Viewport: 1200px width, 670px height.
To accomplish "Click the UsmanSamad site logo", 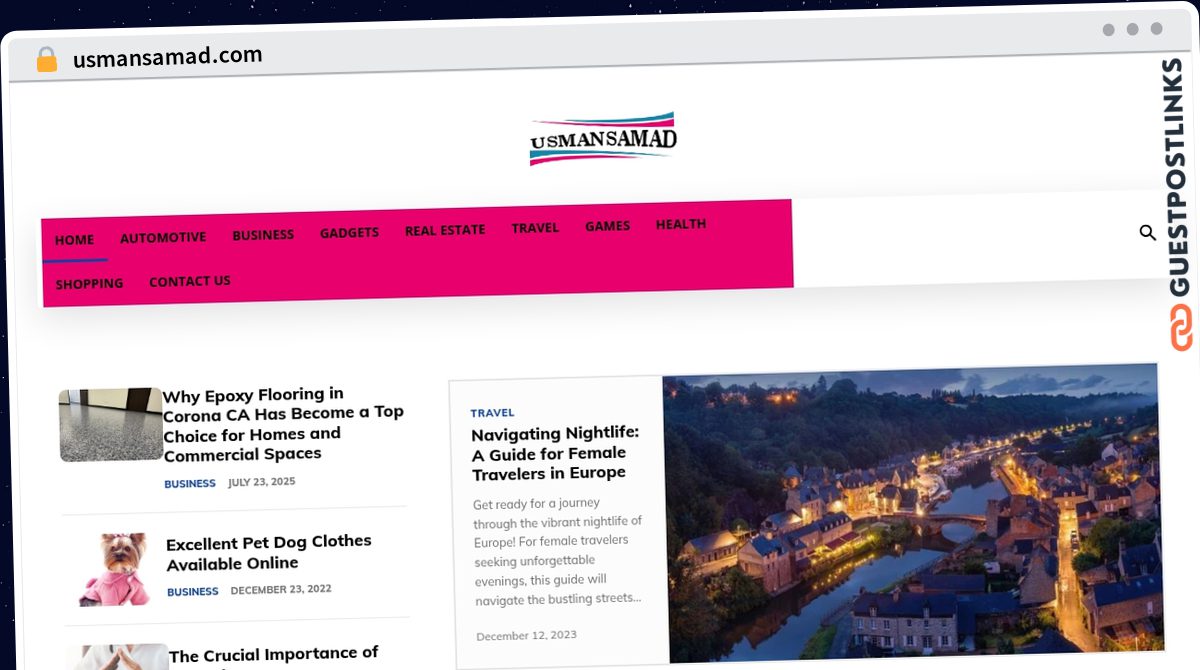I will [603, 139].
